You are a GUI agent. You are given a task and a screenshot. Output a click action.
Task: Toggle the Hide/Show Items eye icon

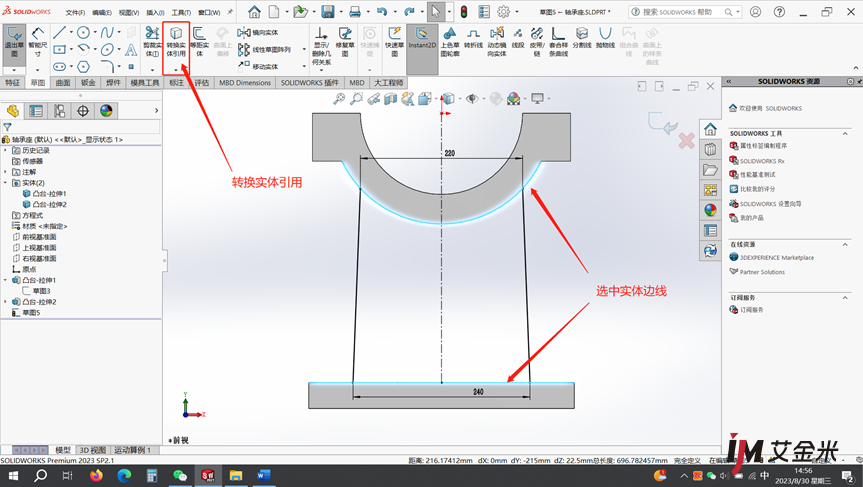pyautogui.click(x=471, y=99)
